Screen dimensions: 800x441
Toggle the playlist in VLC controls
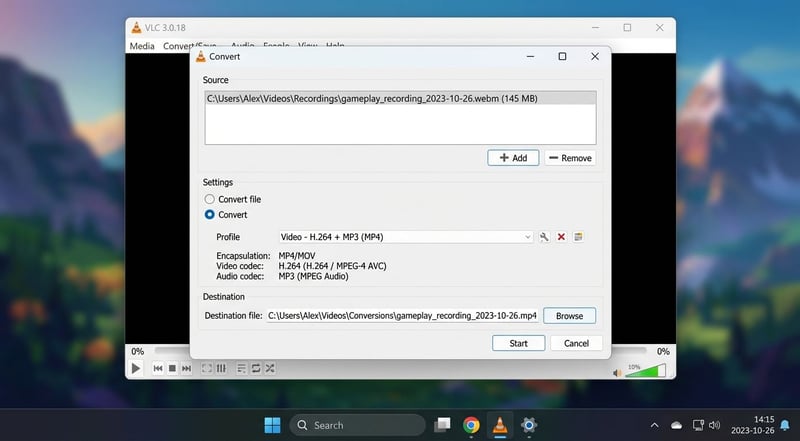coord(241,368)
